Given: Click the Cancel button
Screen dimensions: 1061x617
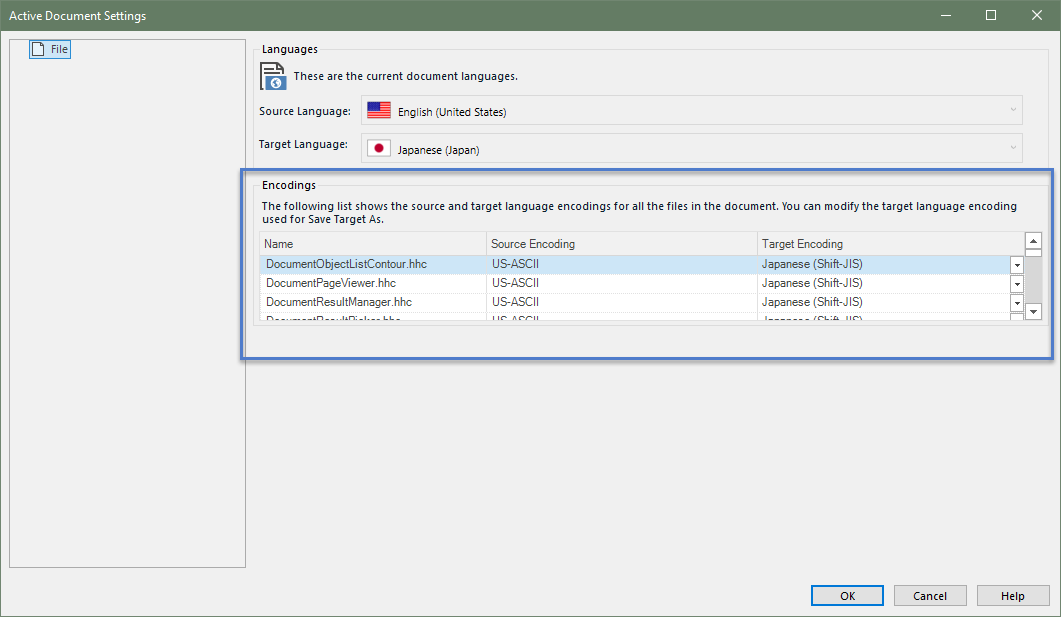Looking at the screenshot, I should coord(930,596).
